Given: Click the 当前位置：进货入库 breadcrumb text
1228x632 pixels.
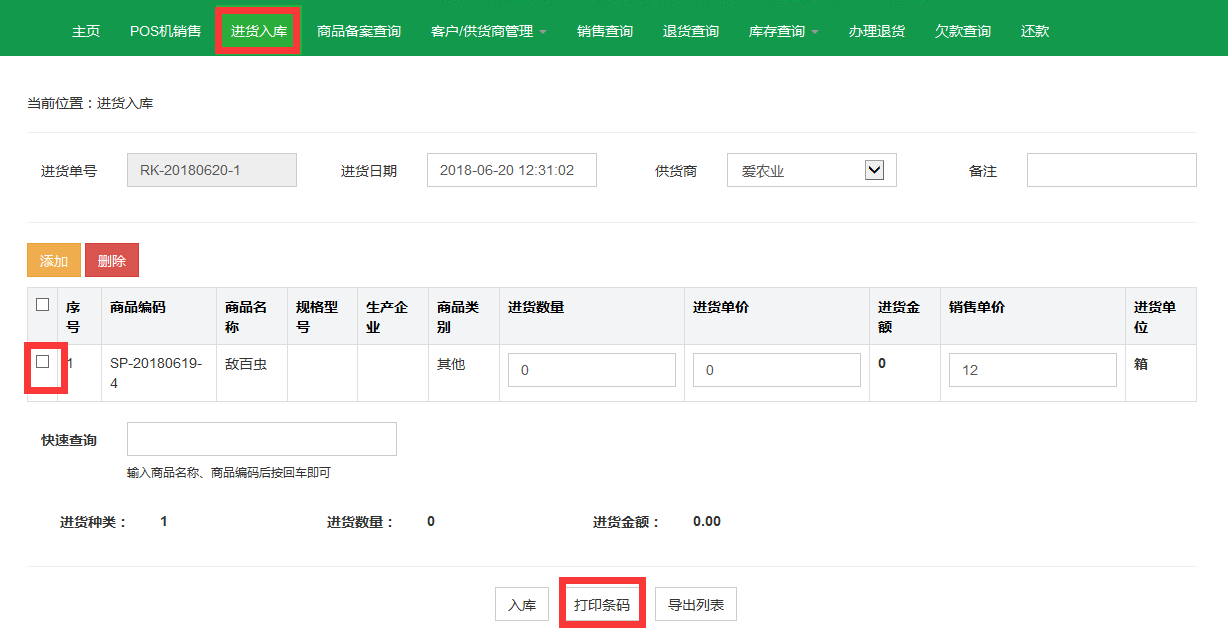Looking at the screenshot, I should (90, 103).
